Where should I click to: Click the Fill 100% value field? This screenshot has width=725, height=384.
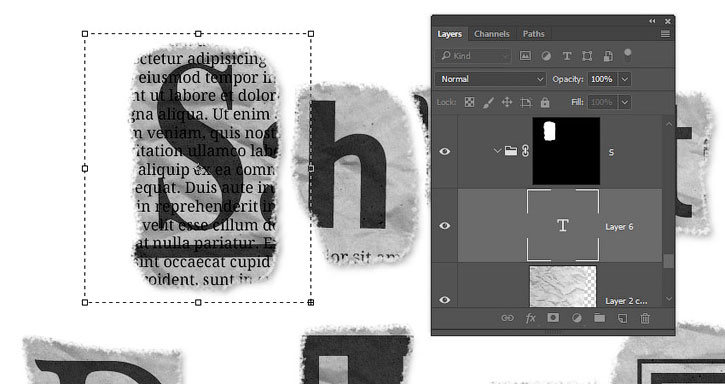[602, 102]
